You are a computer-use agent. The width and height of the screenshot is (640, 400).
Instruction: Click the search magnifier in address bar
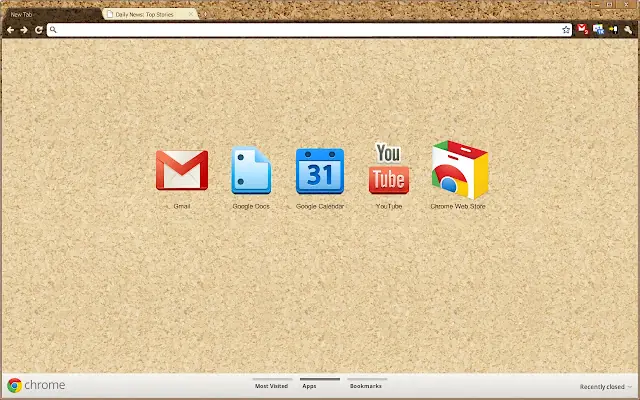(53, 30)
